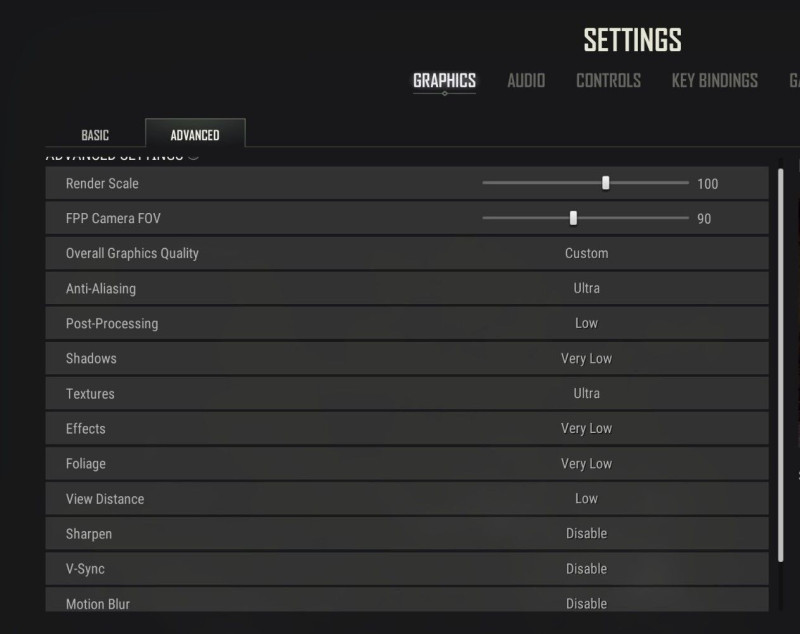Switch to the Controls tab
Image resolution: width=800 pixels, height=634 pixels.
click(x=608, y=81)
